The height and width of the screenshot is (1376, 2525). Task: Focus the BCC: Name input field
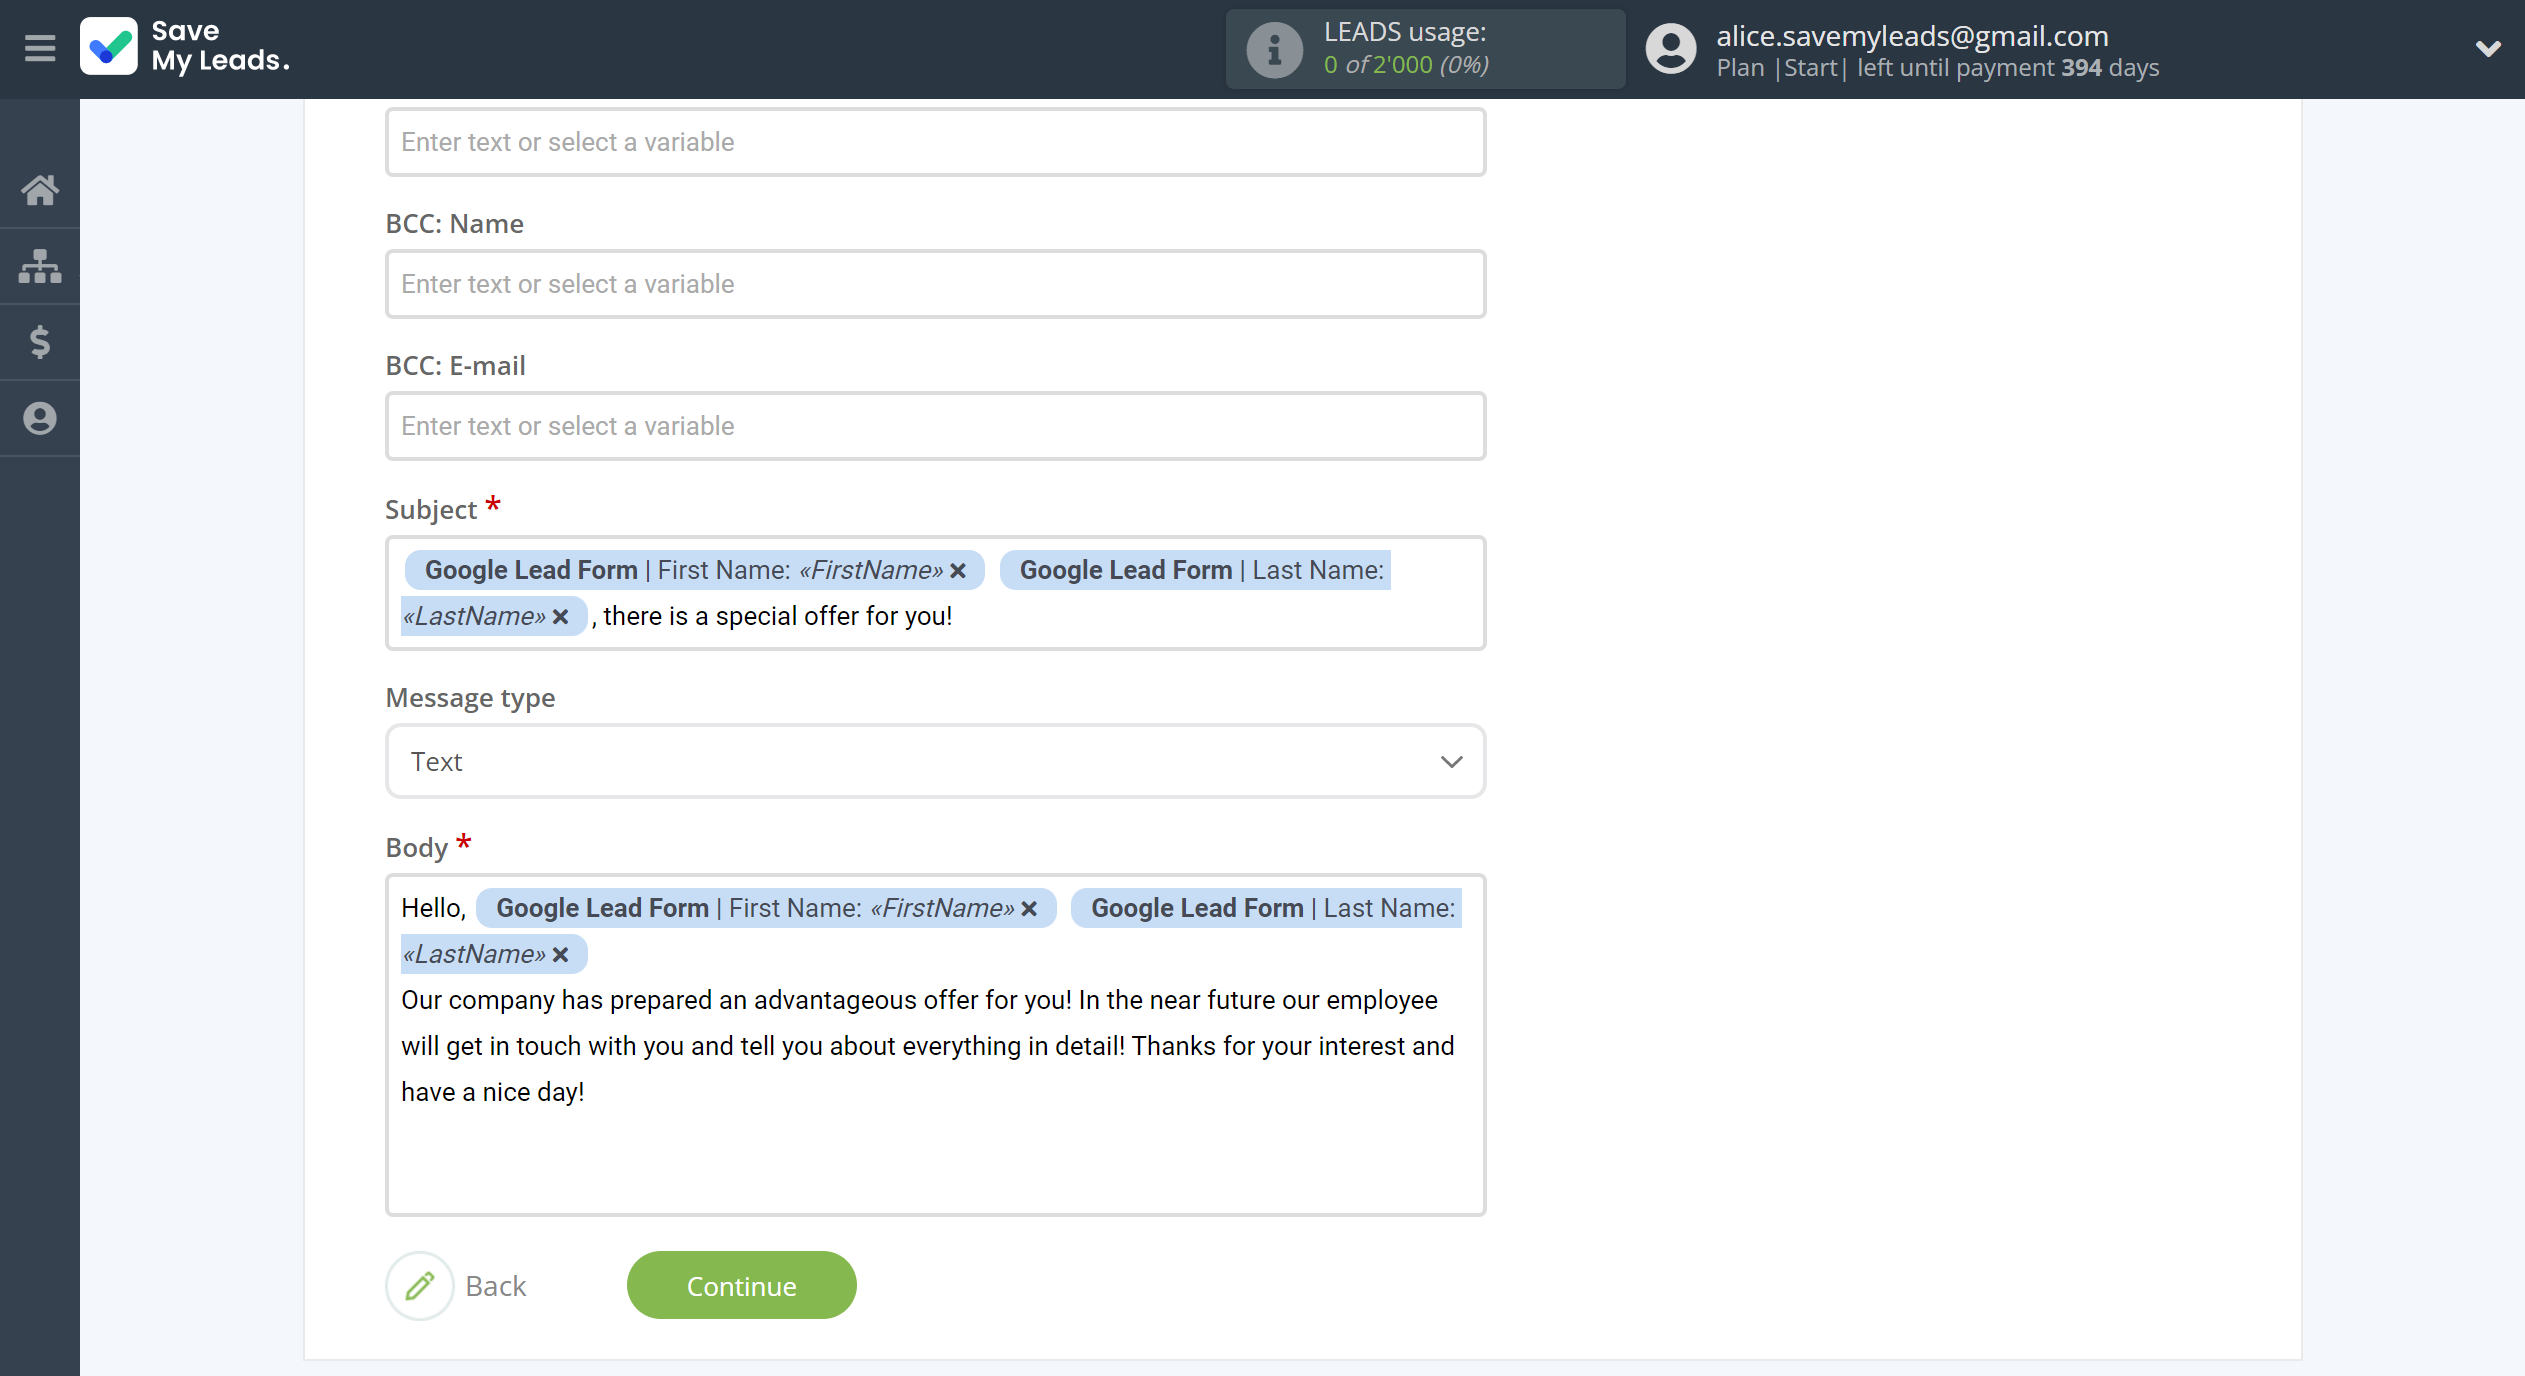tap(935, 285)
